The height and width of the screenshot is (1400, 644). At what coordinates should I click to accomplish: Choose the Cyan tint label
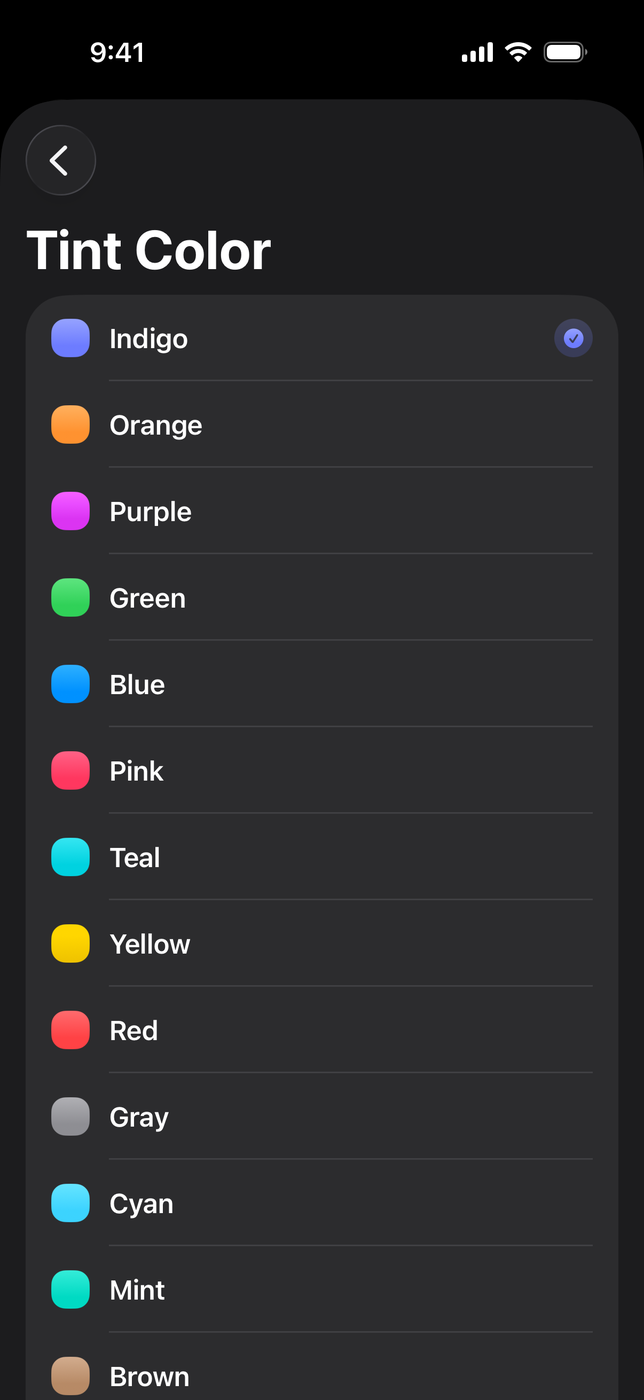coord(141,1204)
